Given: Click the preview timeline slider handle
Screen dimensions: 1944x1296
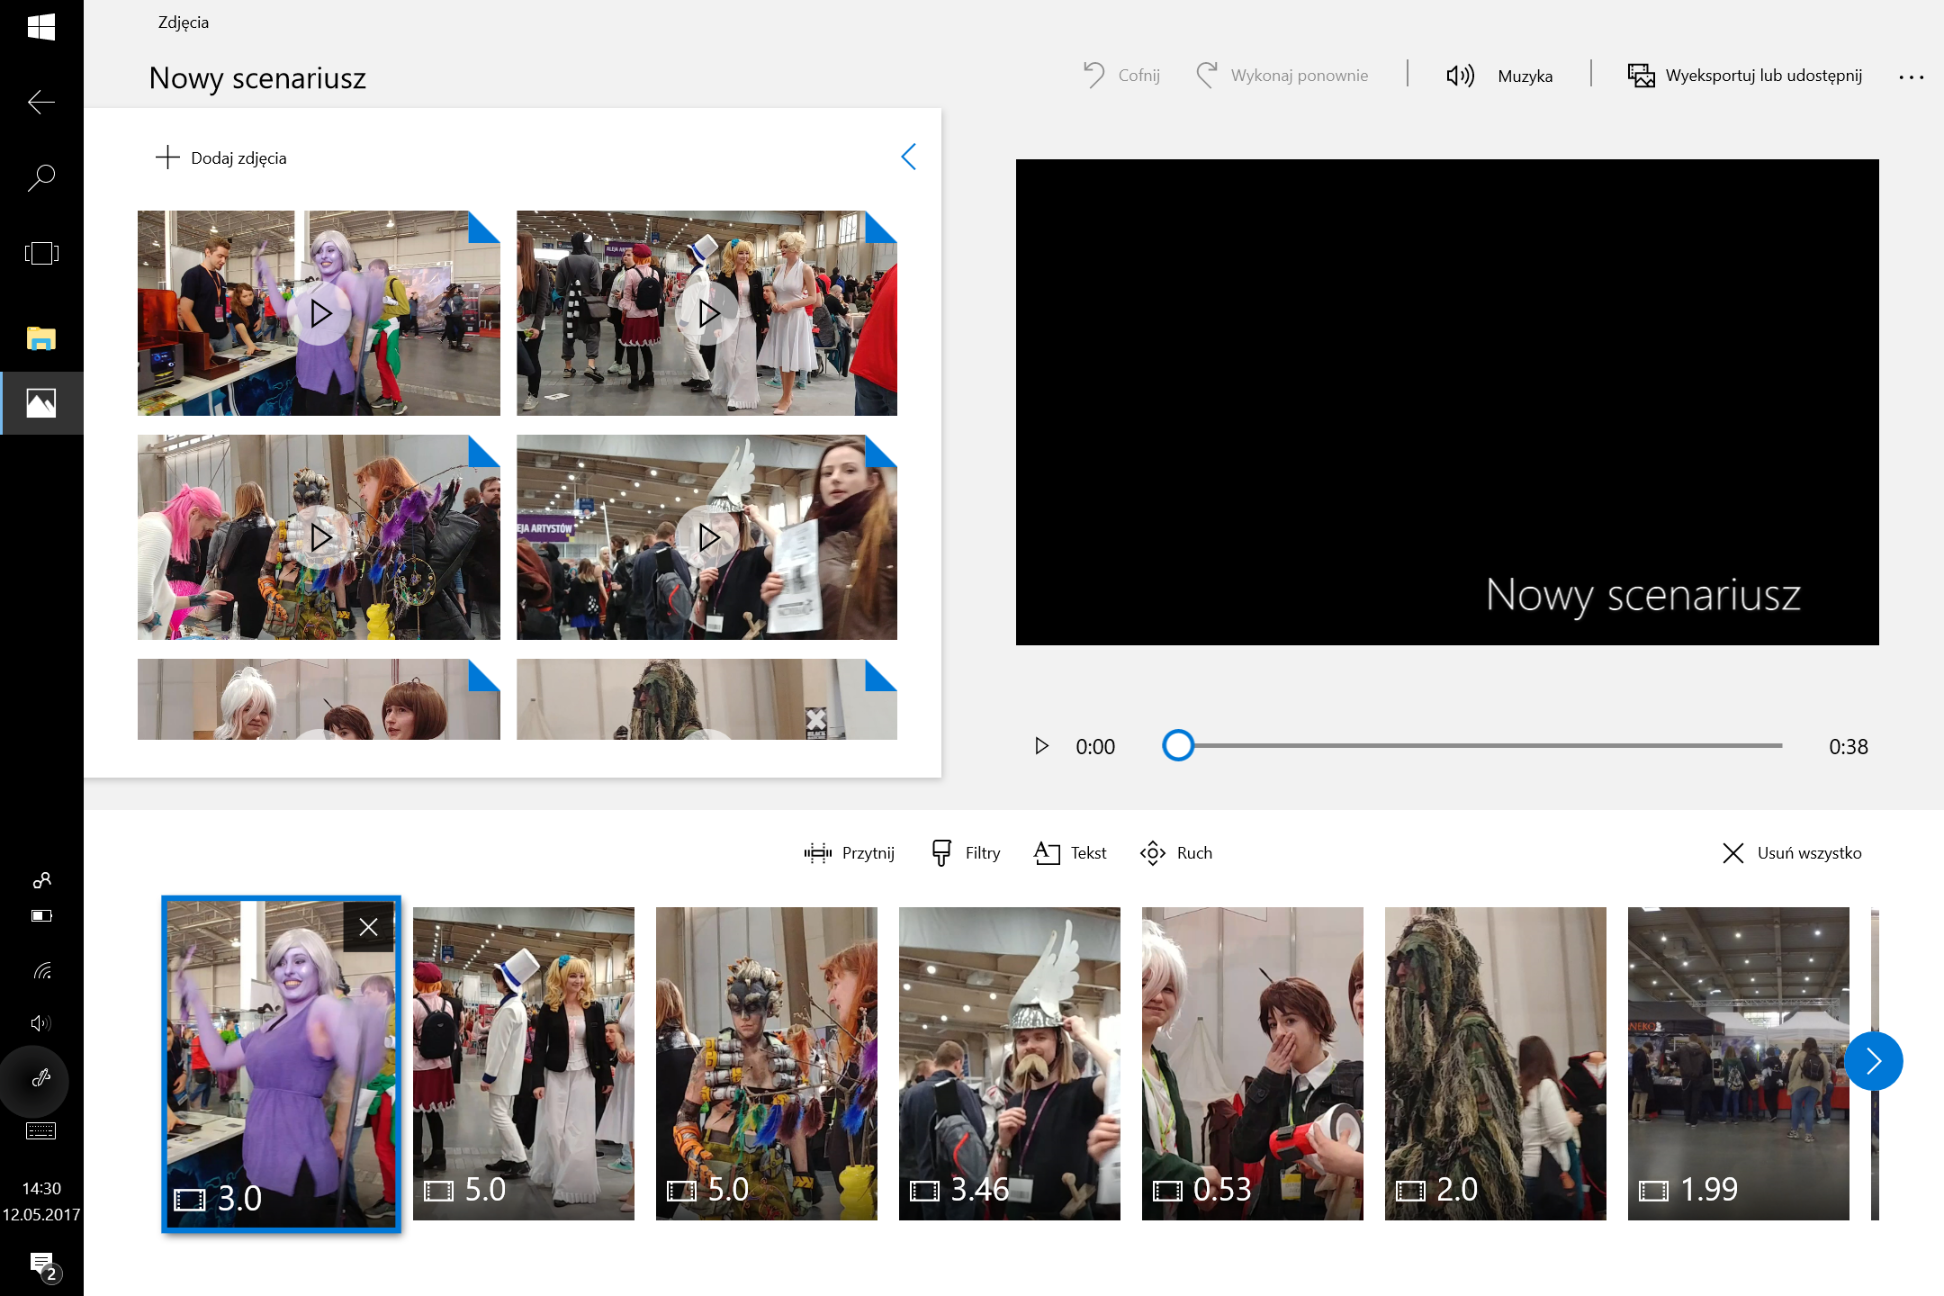Looking at the screenshot, I should click(x=1178, y=746).
